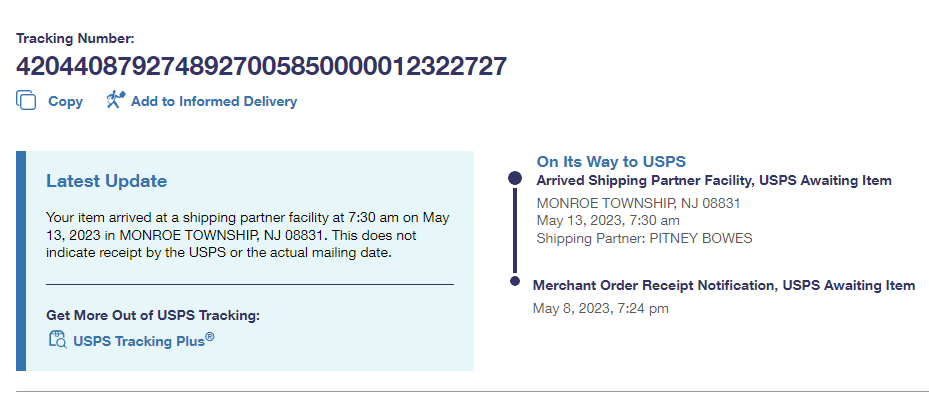Click the small lower timeline dot
This screenshot has width=929, height=400.
click(515, 281)
